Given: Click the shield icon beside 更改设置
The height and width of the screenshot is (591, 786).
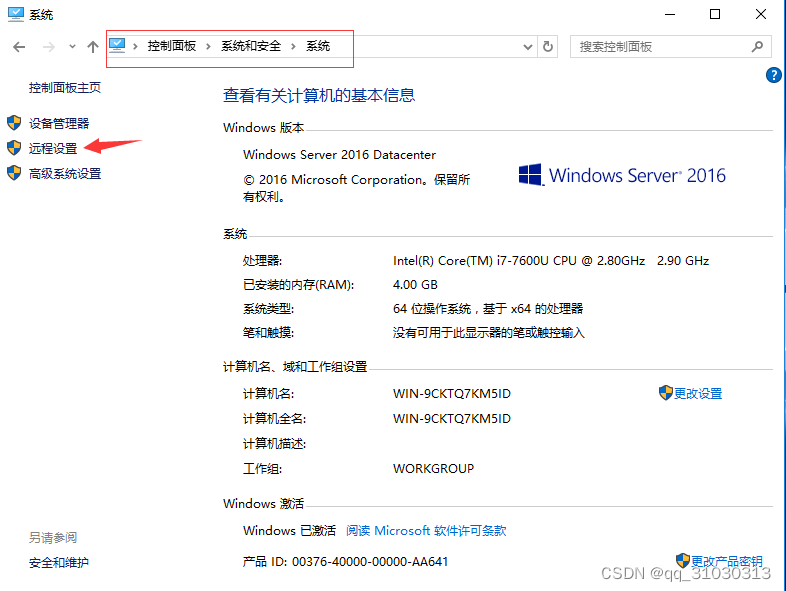Looking at the screenshot, I should (x=666, y=393).
